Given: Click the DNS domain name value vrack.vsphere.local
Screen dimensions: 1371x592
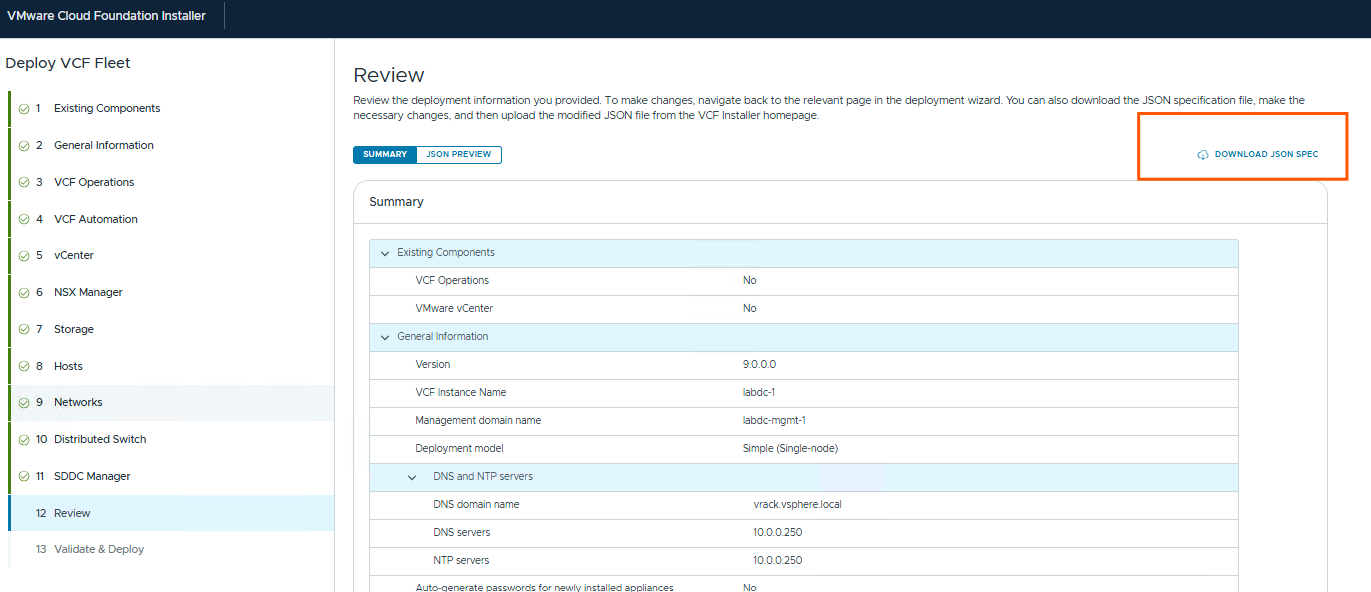Looking at the screenshot, I should point(797,504).
